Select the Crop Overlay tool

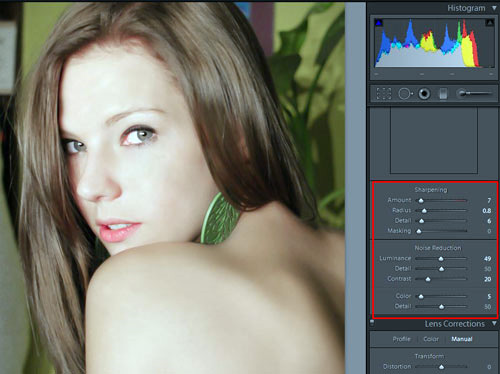(384, 94)
